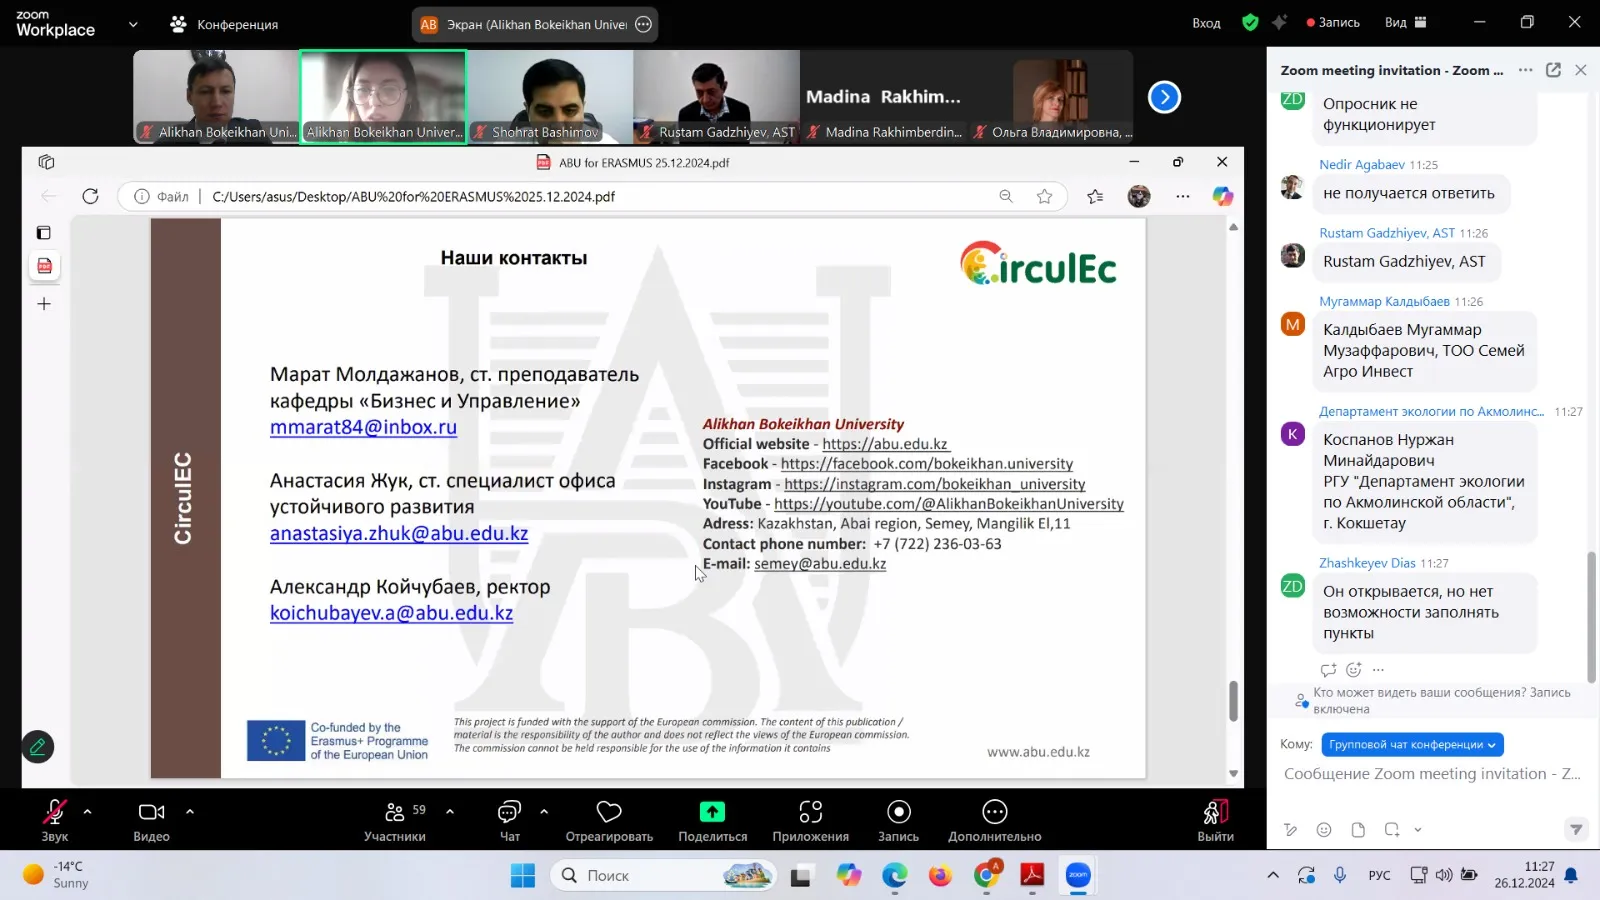Open the View menu
Image resolution: width=1600 pixels, height=900 pixels.
pos(1405,23)
